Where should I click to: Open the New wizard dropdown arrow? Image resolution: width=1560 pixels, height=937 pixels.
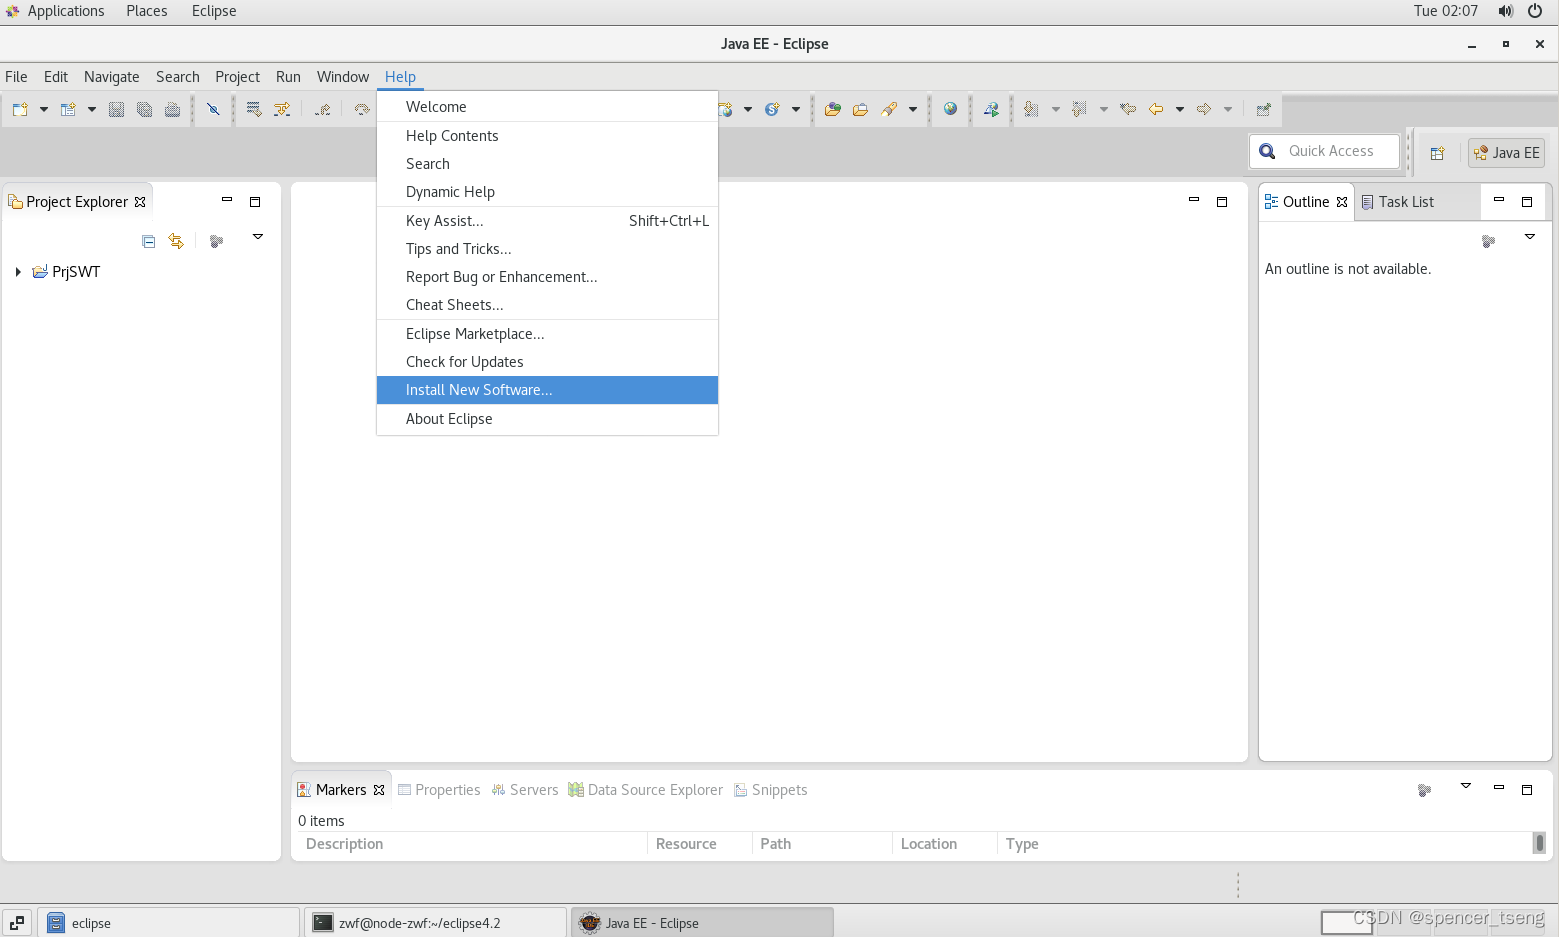(x=42, y=109)
